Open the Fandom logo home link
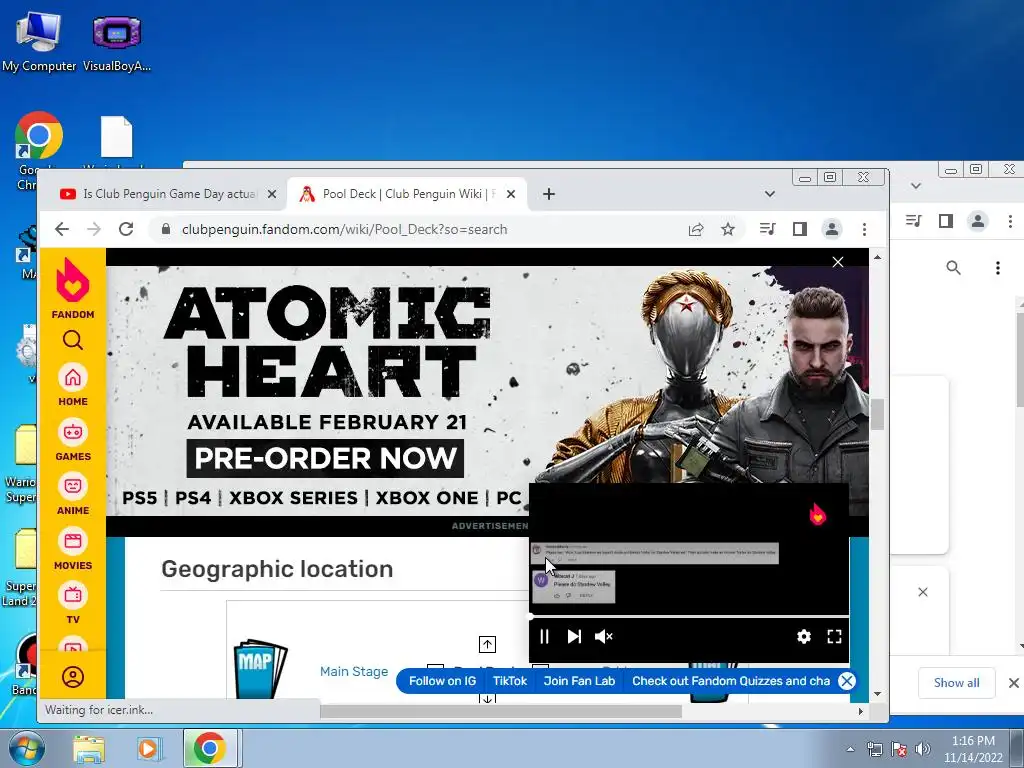 coord(72,288)
